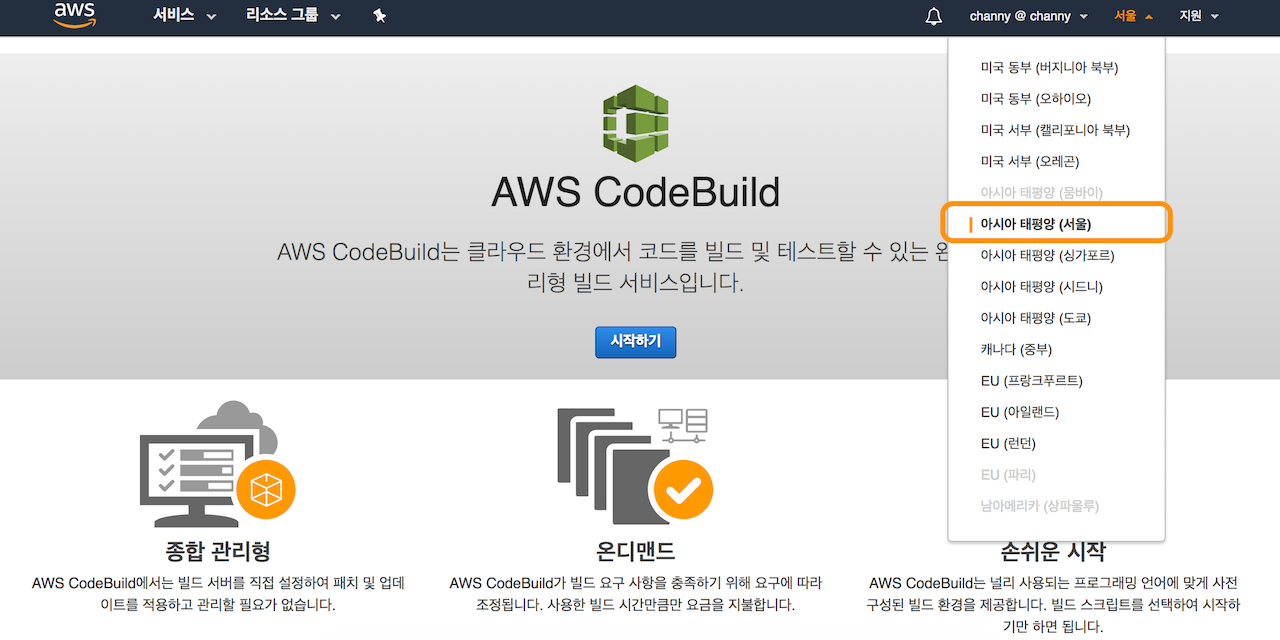Expand the 리소스 그룹 menu

(293, 16)
